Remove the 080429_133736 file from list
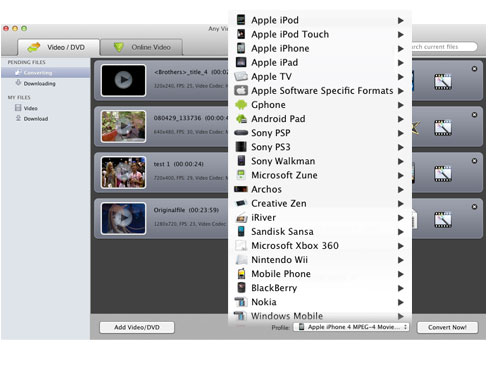Viewport: 491px width, 379px height. coord(474,115)
